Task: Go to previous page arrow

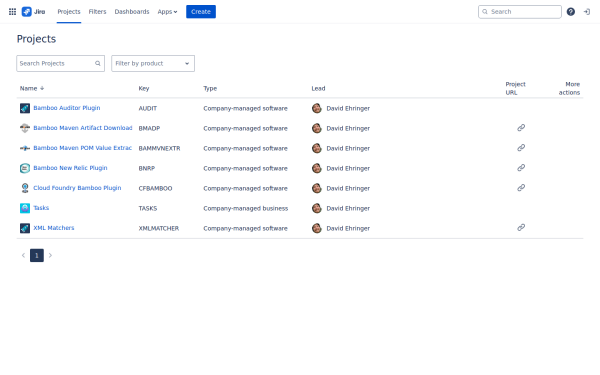Action: [x=23, y=255]
